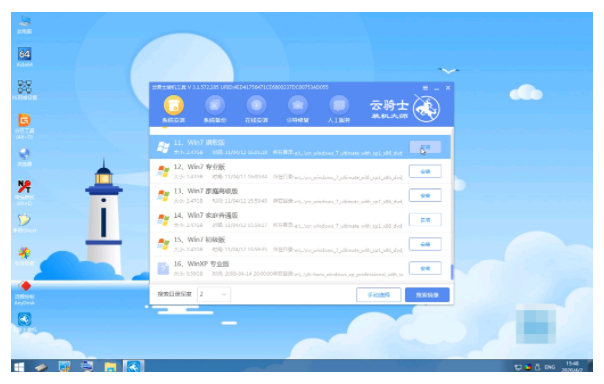Click the 云骑士 knight logo

pos(426,109)
